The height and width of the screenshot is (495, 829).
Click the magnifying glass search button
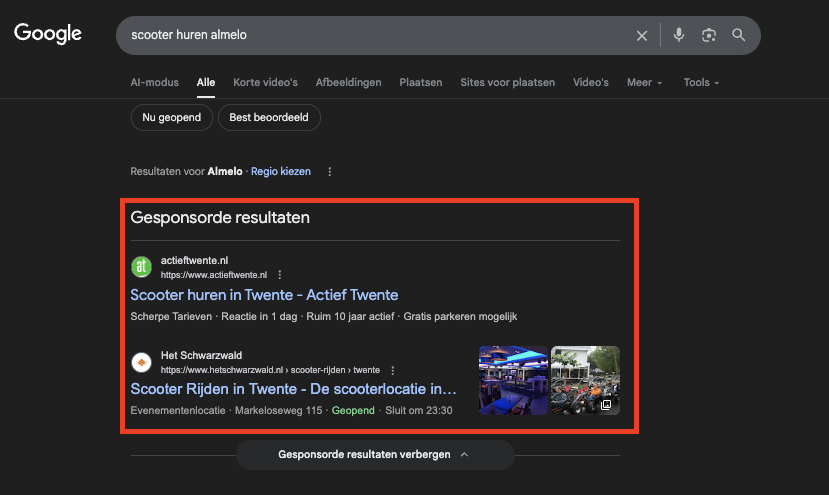pyautogui.click(x=739, y=35)
